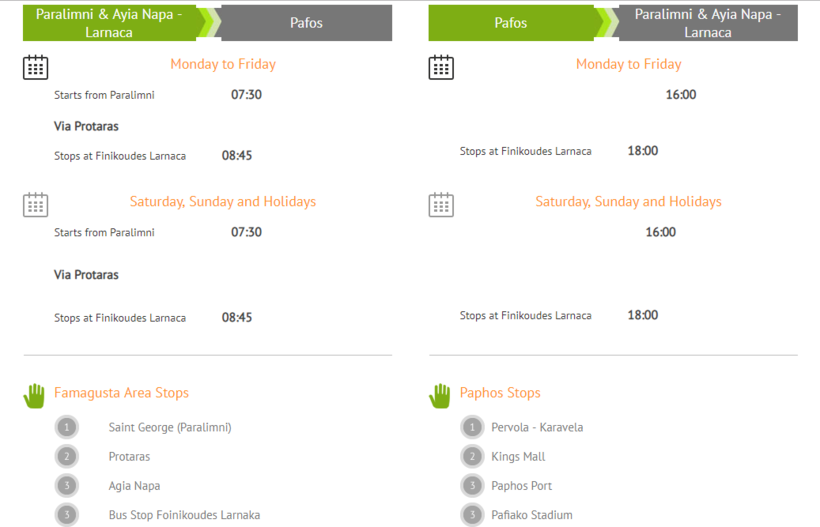The image size is (820, 527).
Task: Click the hand icon beside Paphos Stops
Action: pos(440,395)
